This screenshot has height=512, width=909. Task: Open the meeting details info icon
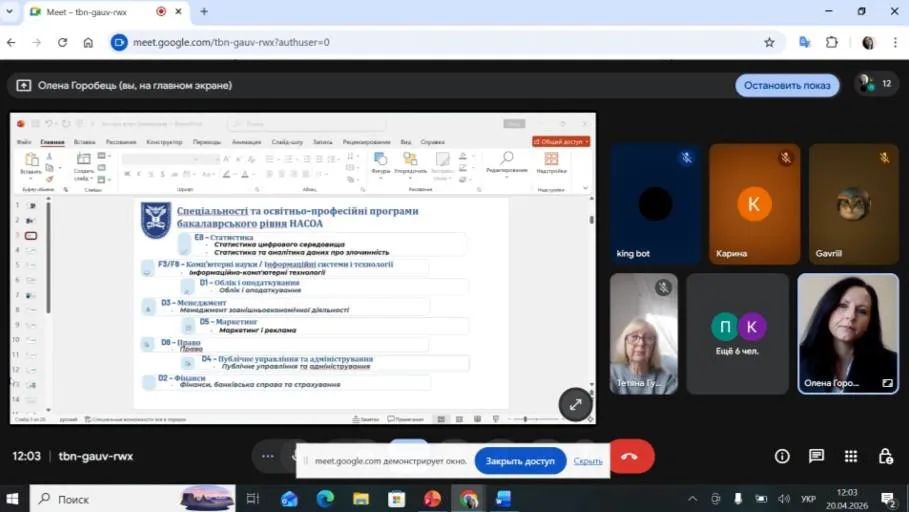[x=782, y=456]
